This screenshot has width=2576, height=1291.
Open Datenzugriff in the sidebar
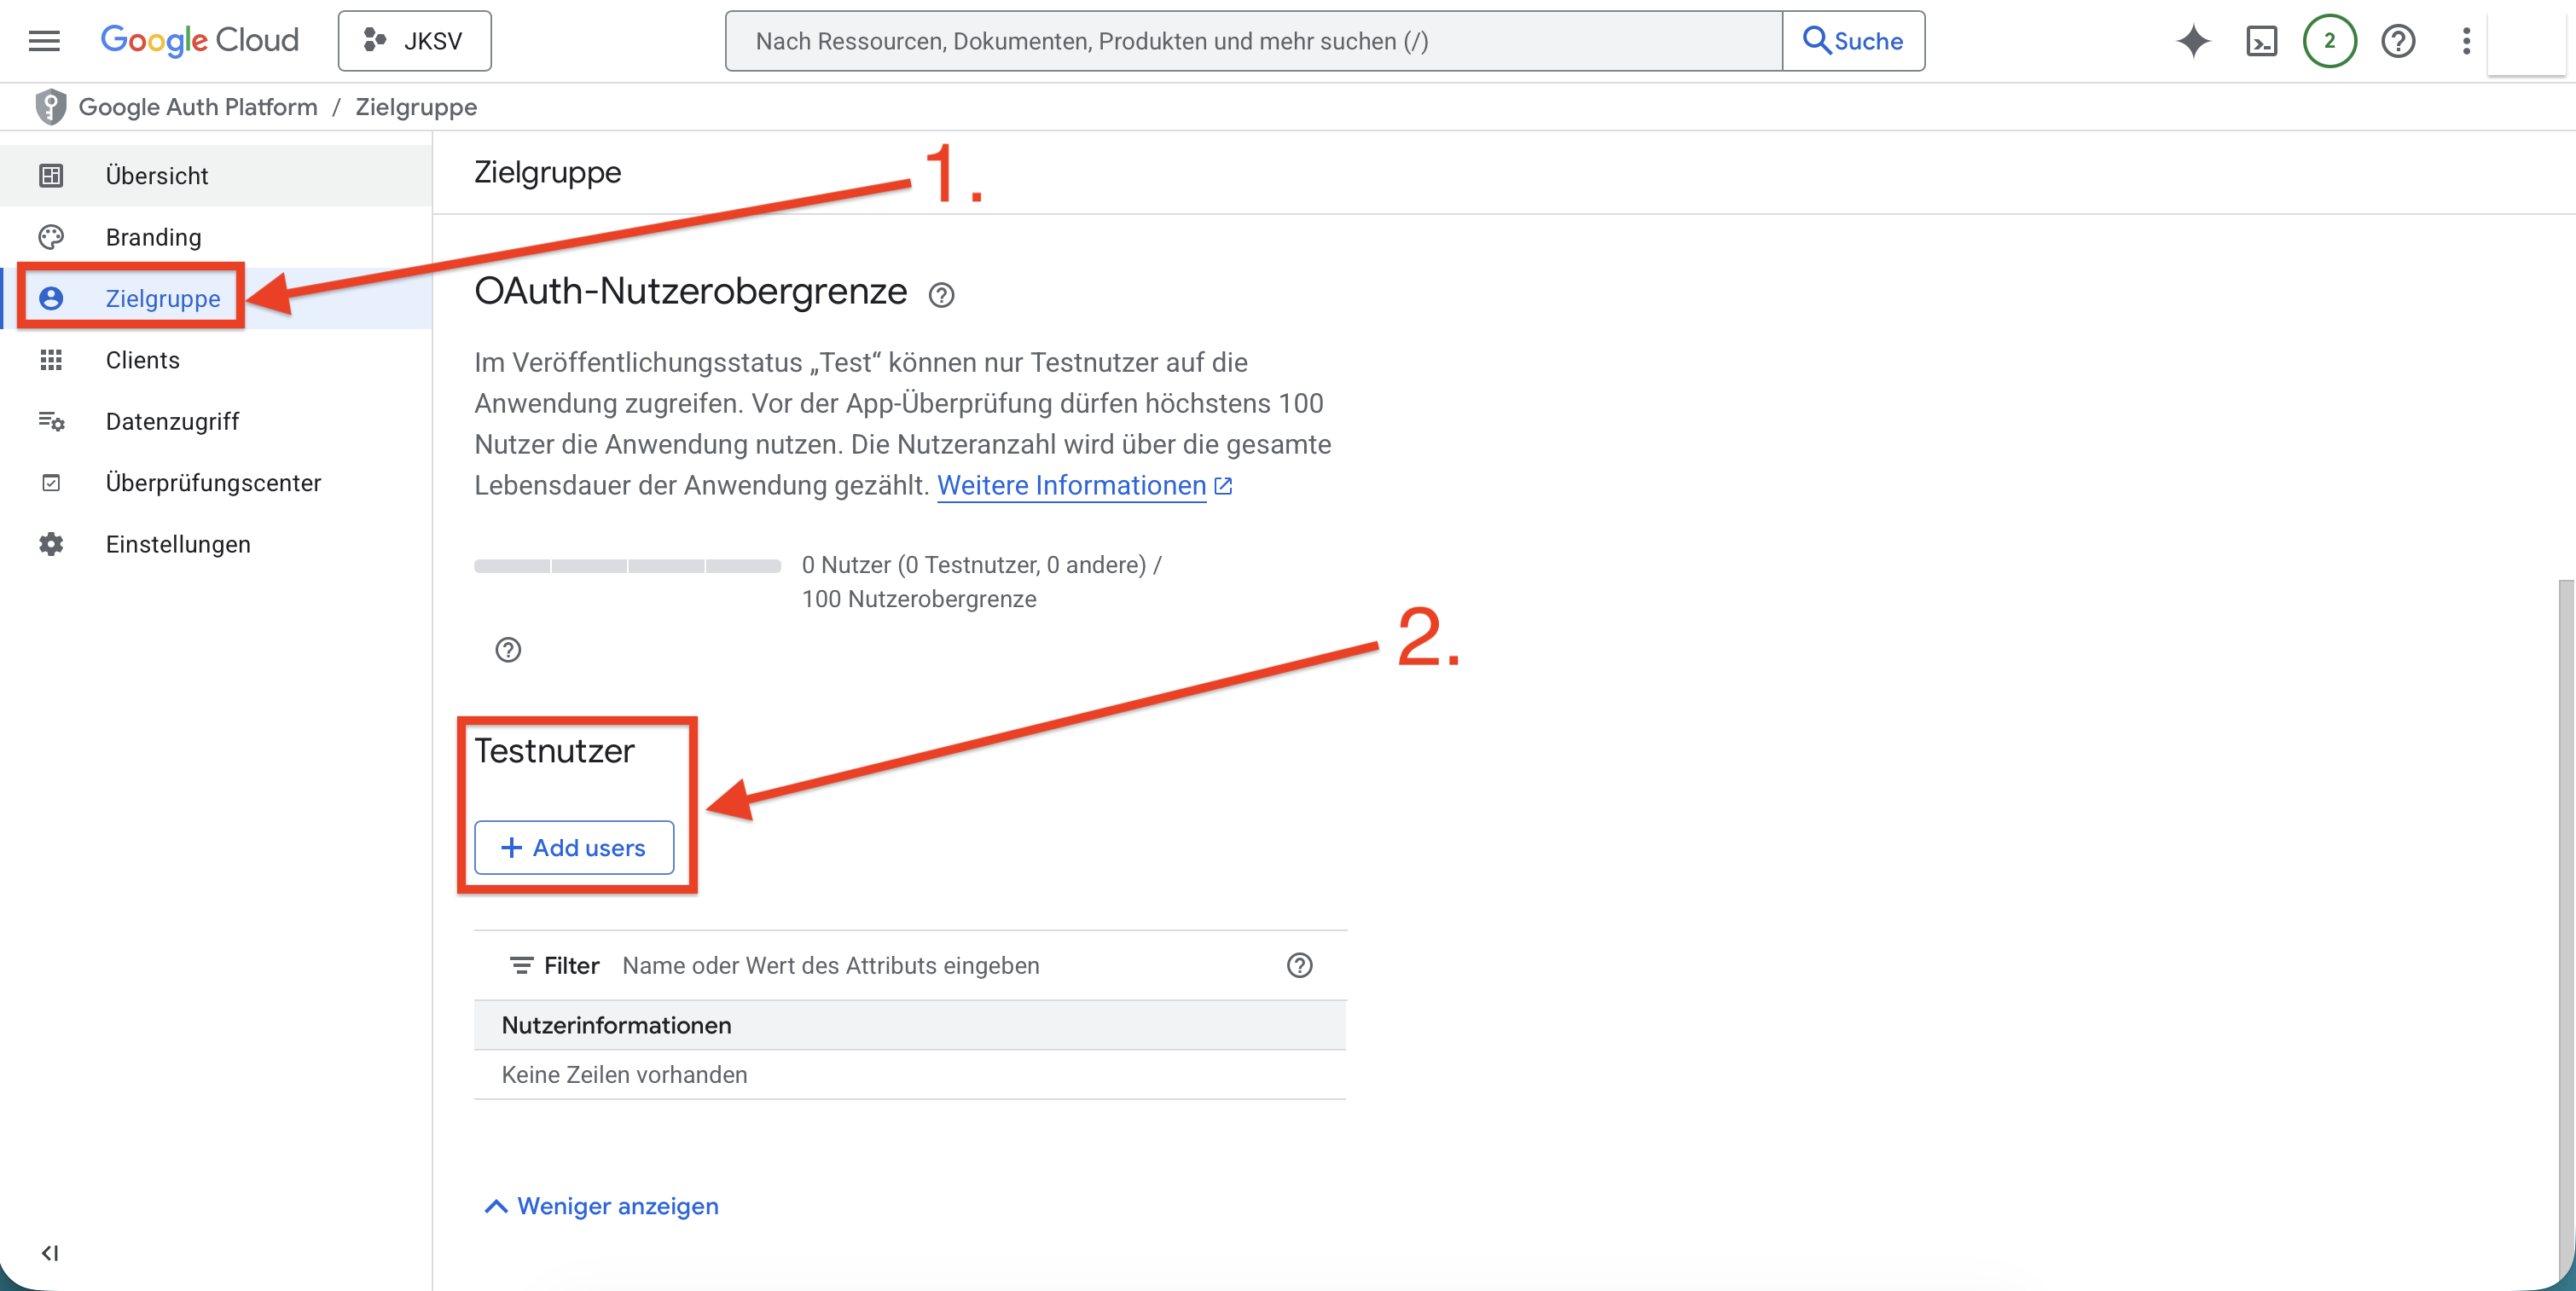[172, 422]
